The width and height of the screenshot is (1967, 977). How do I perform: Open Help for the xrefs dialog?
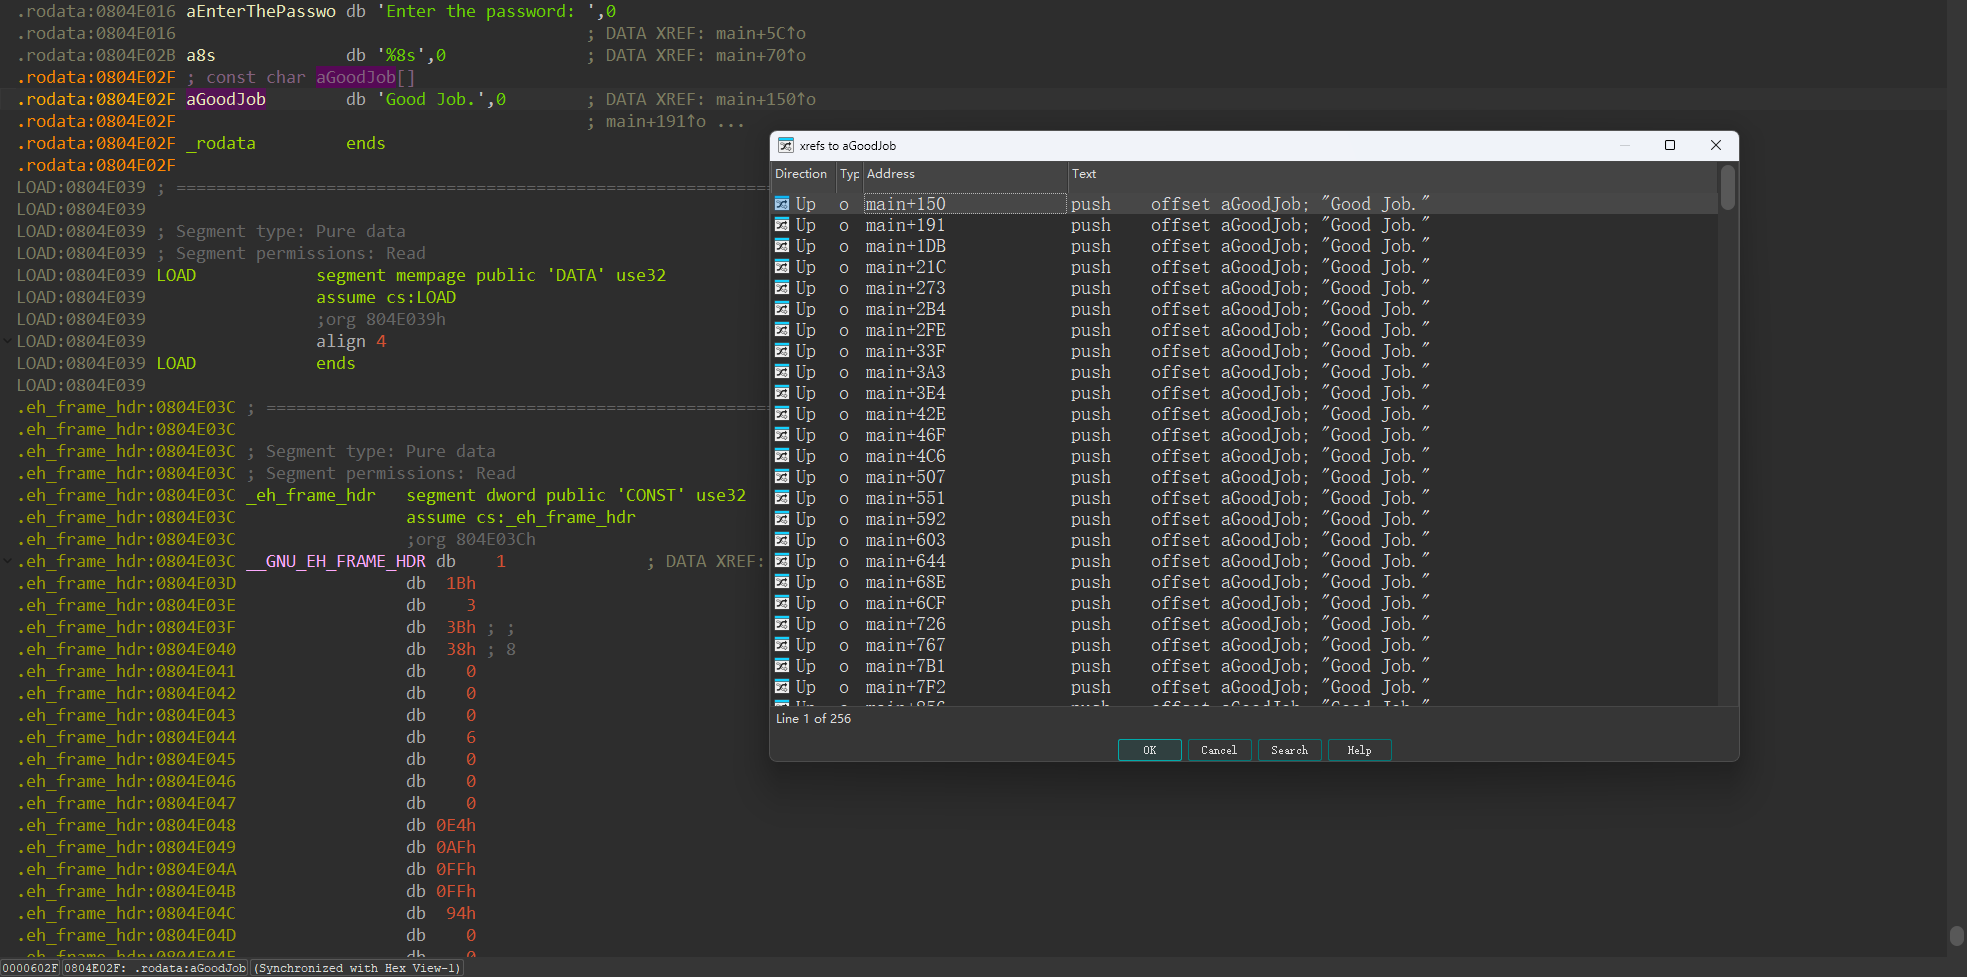(x=1359, y=750)
